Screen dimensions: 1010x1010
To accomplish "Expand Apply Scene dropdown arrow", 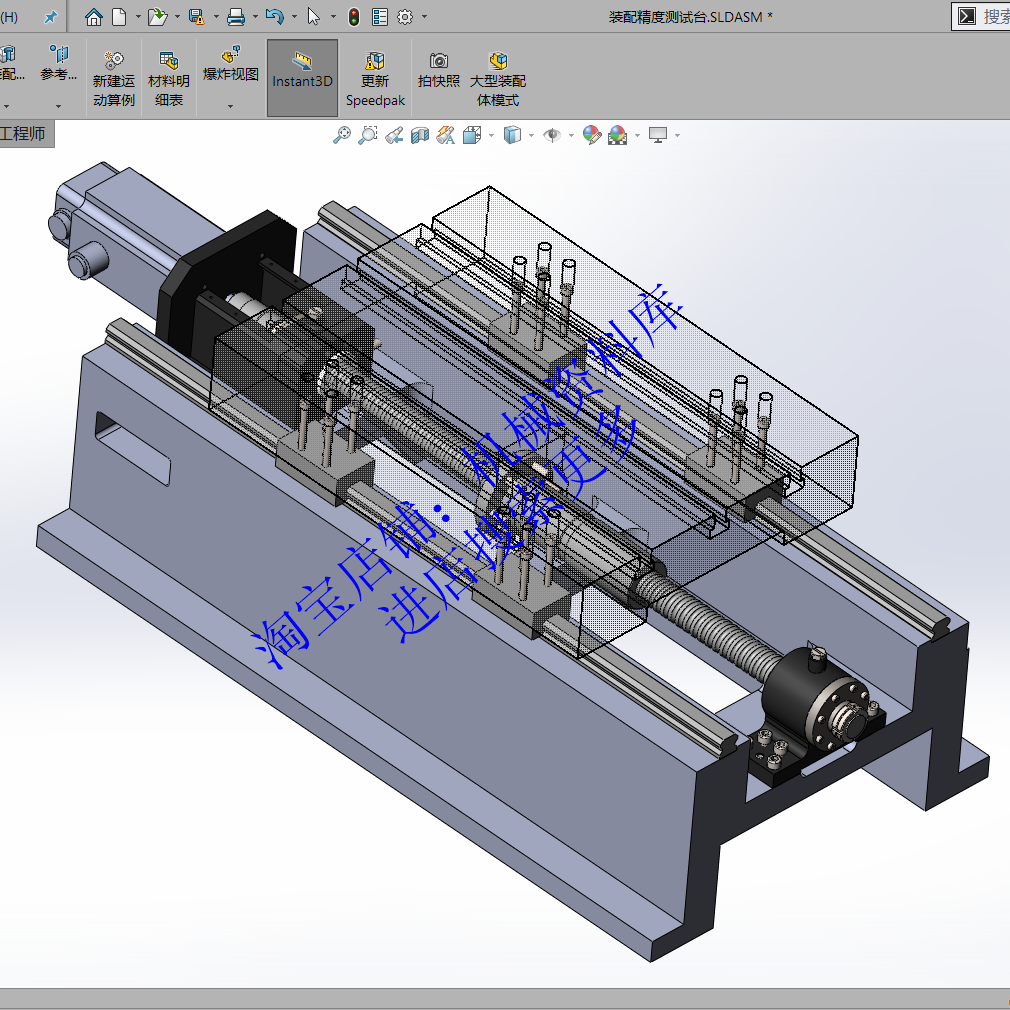I will point(637,135).
